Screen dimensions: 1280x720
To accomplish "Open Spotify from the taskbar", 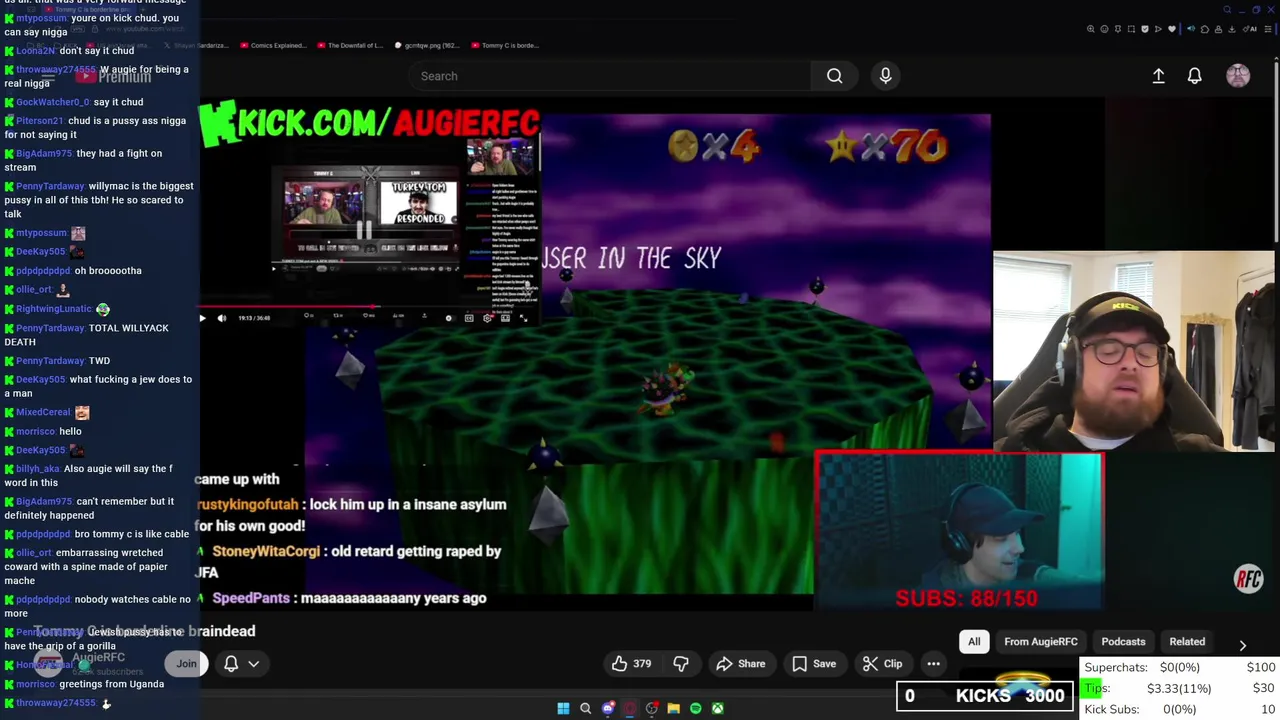I will point(695,709).
